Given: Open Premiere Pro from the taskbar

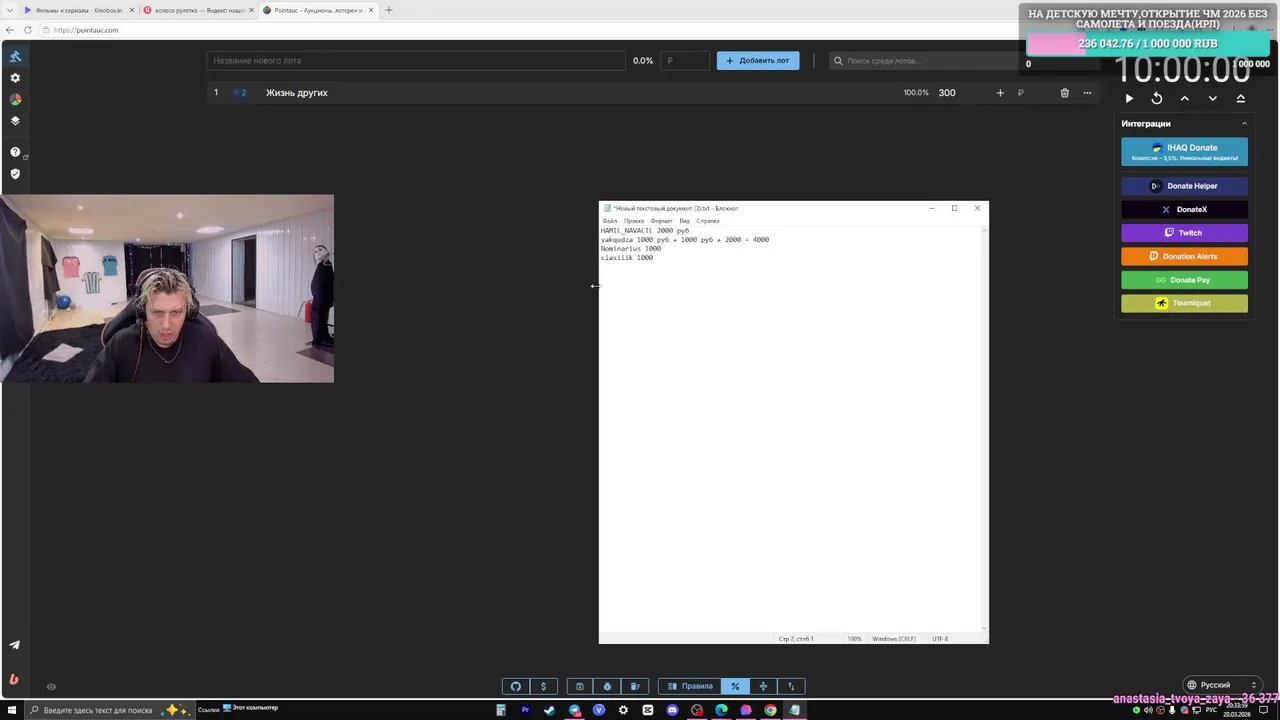Looking at the screenshot, I should coord(525,710).
